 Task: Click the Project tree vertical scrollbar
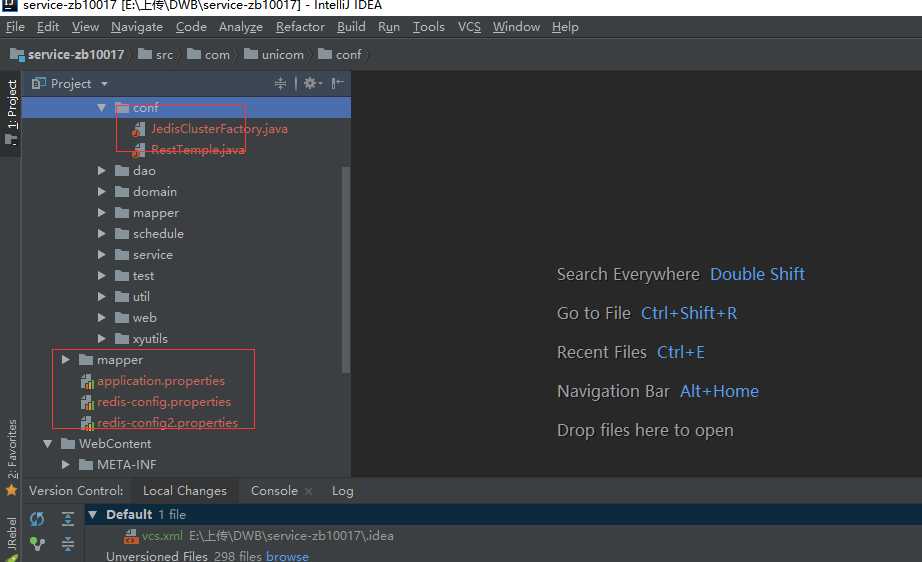(x=346, y=269)
